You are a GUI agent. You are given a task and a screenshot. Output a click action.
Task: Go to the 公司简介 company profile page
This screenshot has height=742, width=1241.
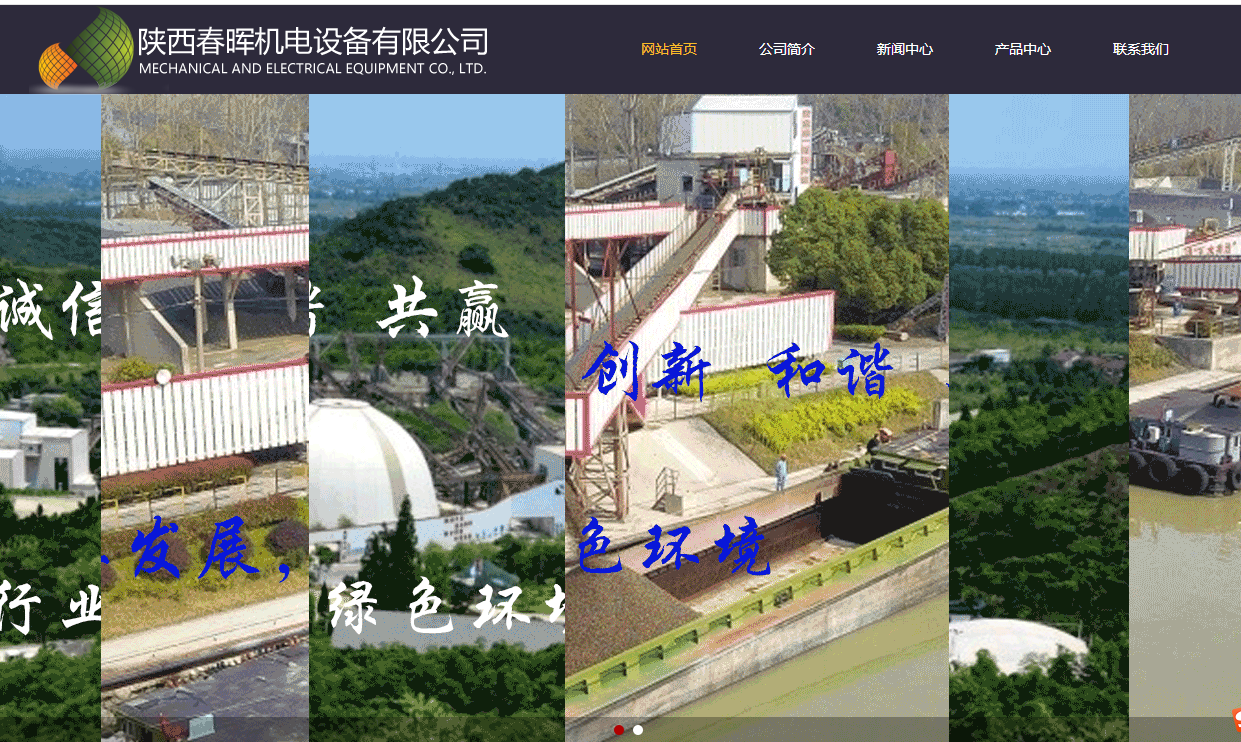[x=786, y=49]
